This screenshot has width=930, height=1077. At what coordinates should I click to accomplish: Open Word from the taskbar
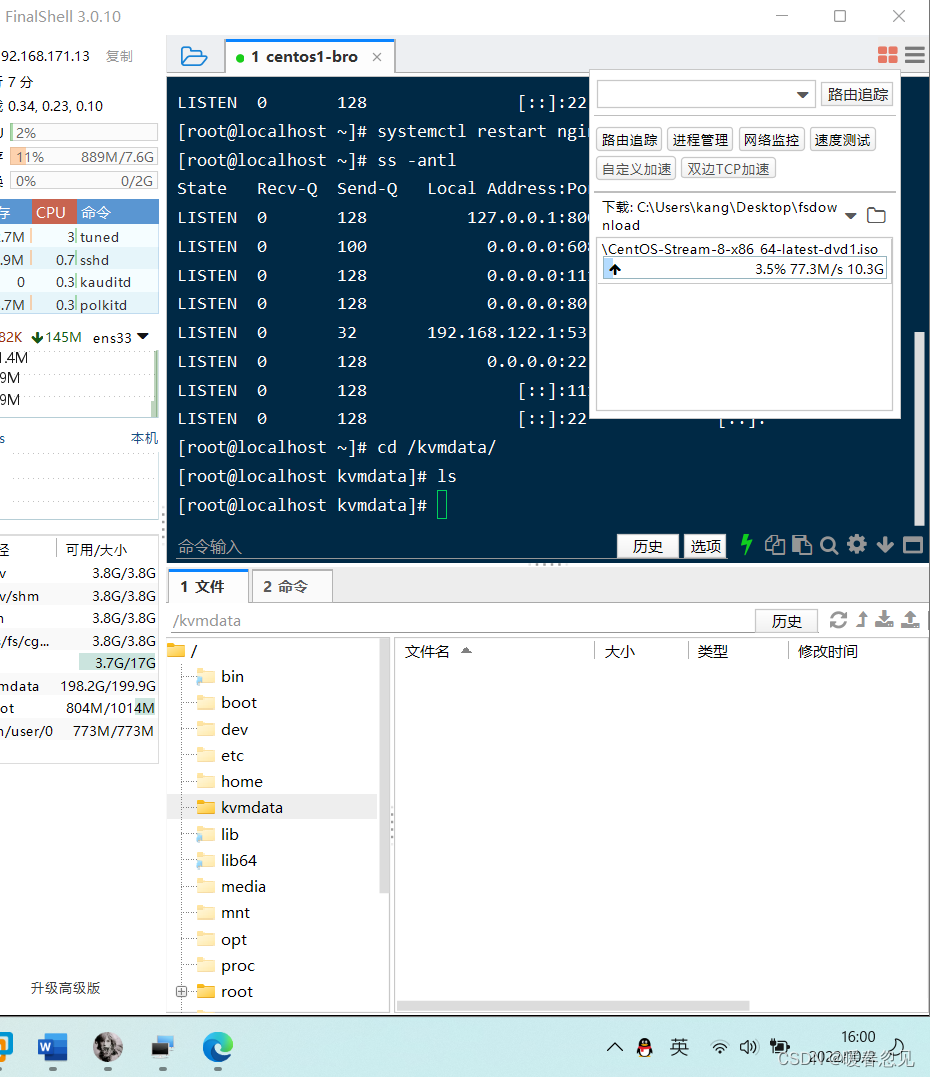click(52, 1047)
